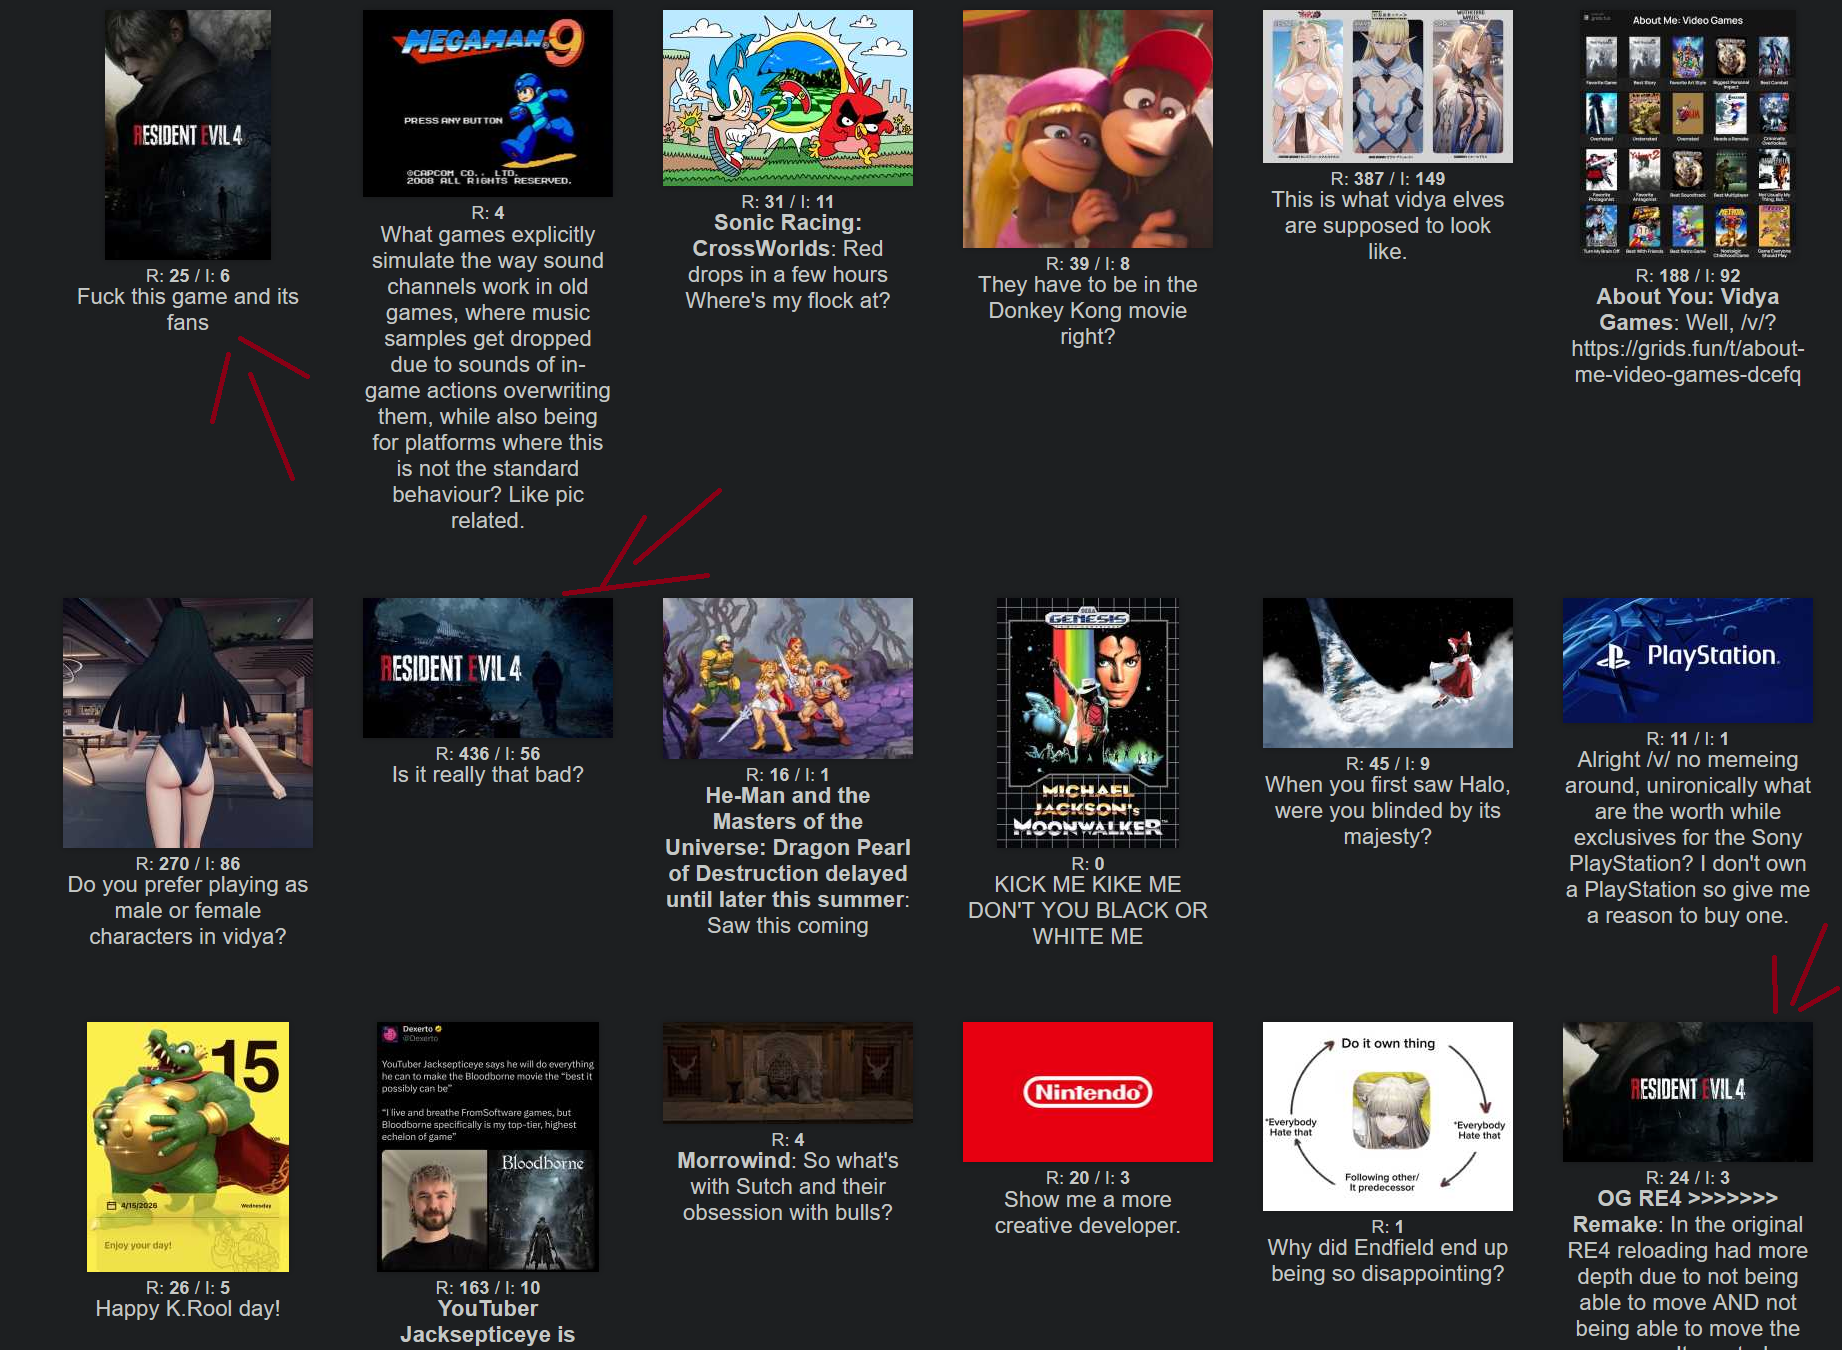This screenshot has width=1842, height=1350.
Task: Click the Dexerto Bloodborne tweet thumbnail
Action: (488, 1147)
